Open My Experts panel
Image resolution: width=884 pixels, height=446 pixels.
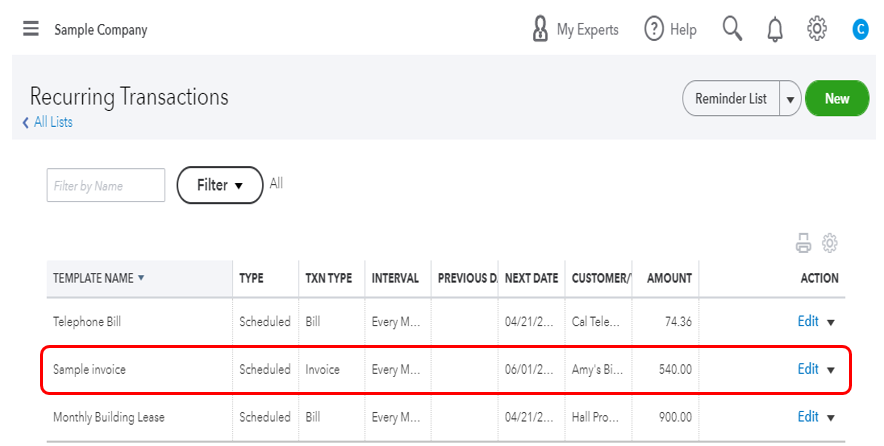coord(575,29)
